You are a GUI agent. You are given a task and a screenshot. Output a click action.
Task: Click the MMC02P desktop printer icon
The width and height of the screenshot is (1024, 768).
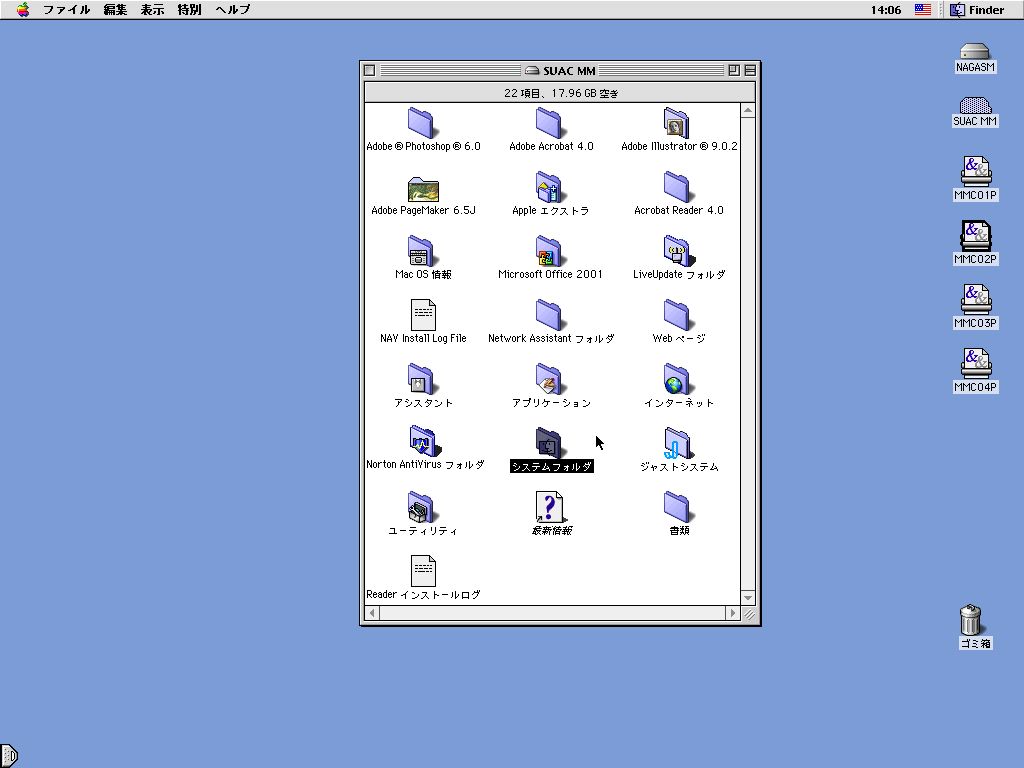tap(975, 236)
